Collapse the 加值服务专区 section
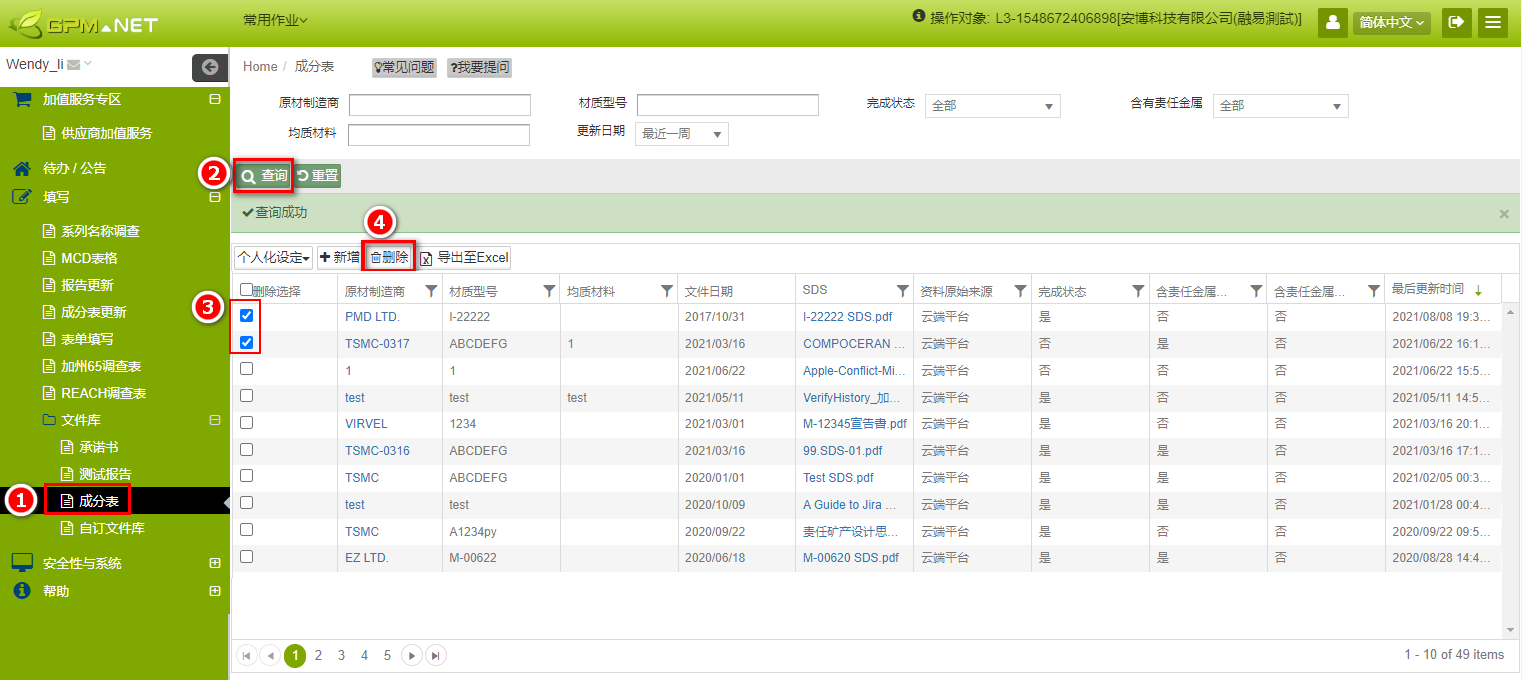Image resolution: width=1522 pixels, height=680 pixels. pos(214,99)
